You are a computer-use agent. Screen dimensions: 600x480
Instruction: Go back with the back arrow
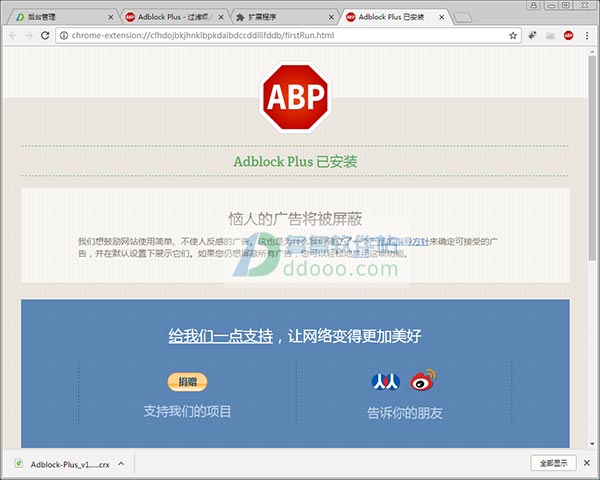click(x=13, y=36)
